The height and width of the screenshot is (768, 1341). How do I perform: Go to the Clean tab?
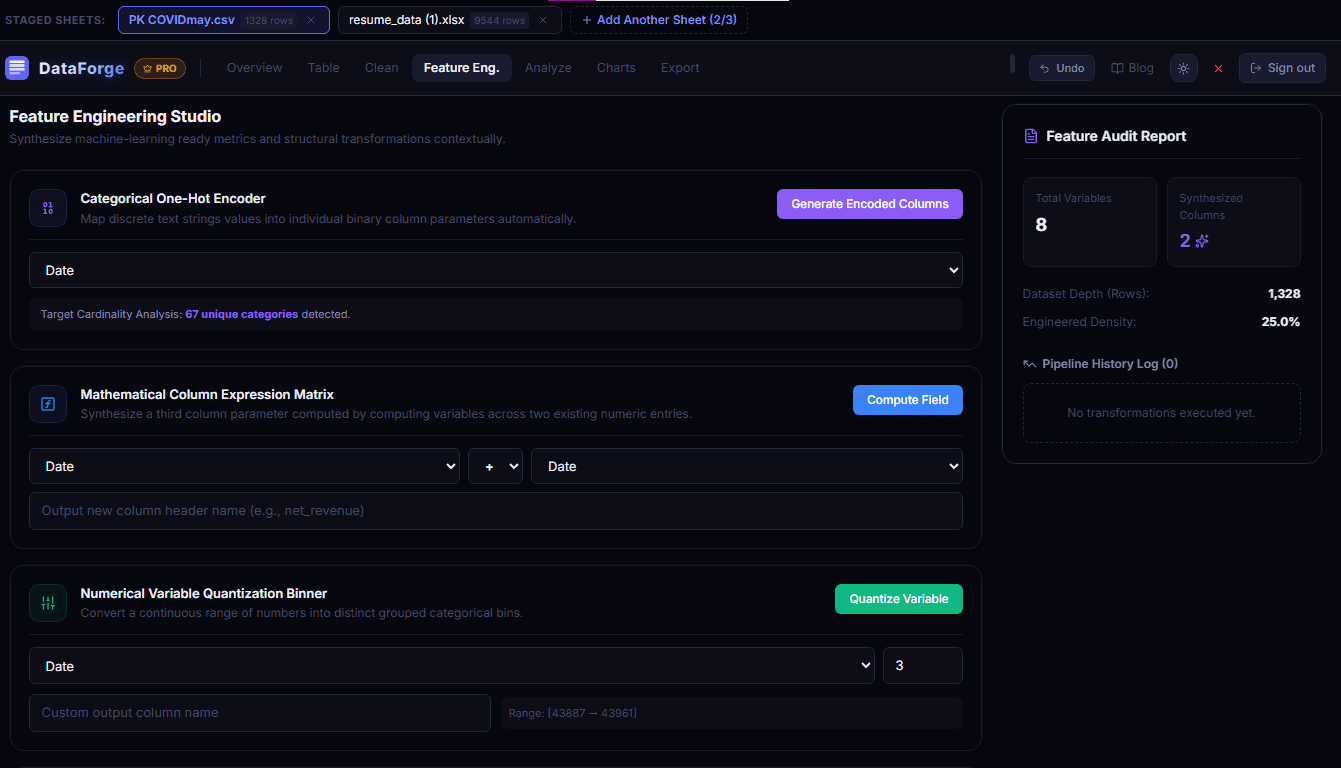(x=382, y=68)
